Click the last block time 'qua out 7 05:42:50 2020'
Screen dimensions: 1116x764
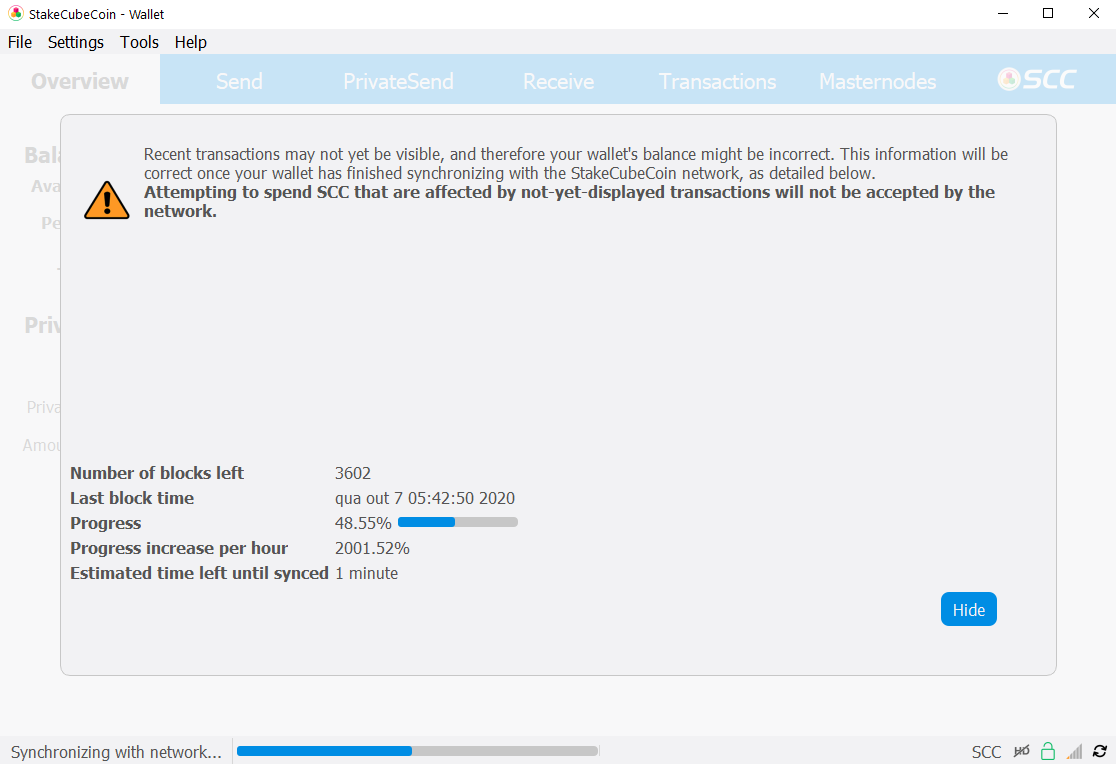[425, 498]
